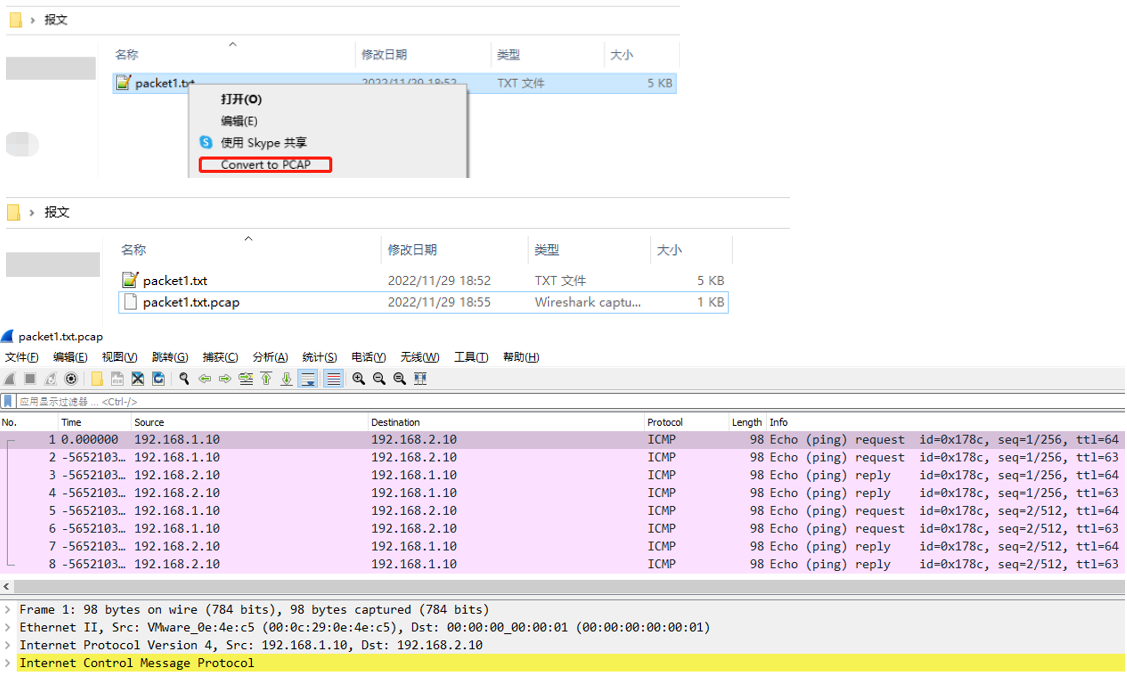Click the resize columns toolbar icon
The width and height of the screenshot is (1127, 687).
(420, 379)
